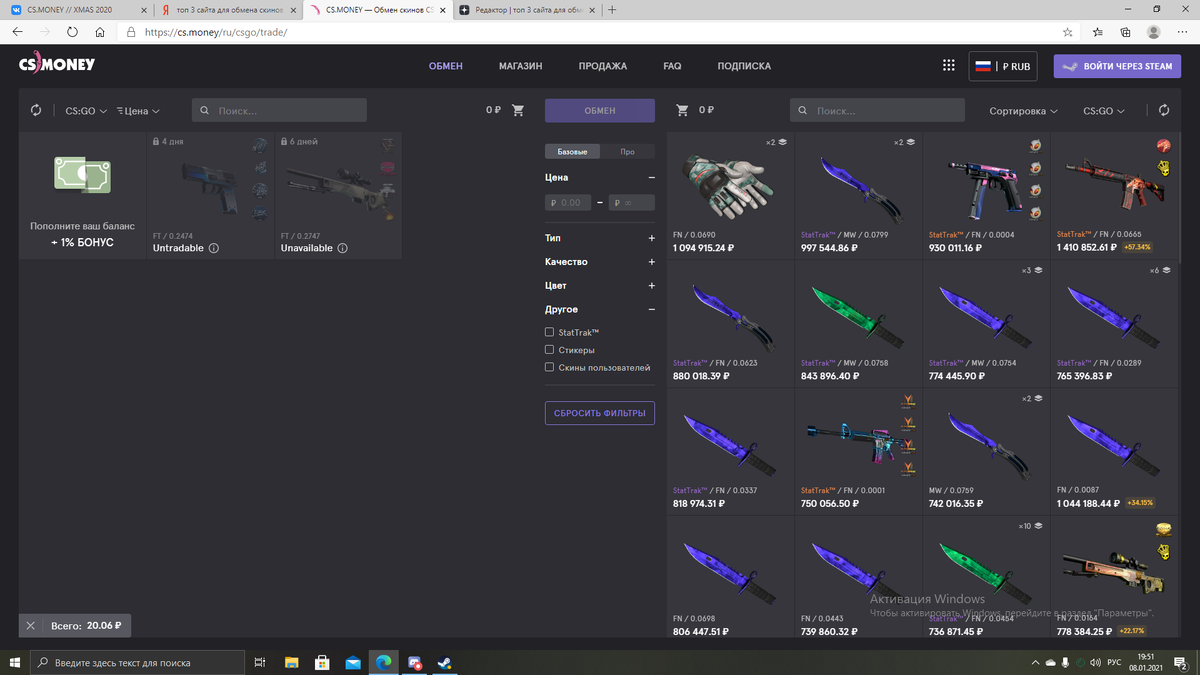This screenshot has width=1200, height=675.
Task: Expand the Цвет filter section
Action: (x=651, y=286)
